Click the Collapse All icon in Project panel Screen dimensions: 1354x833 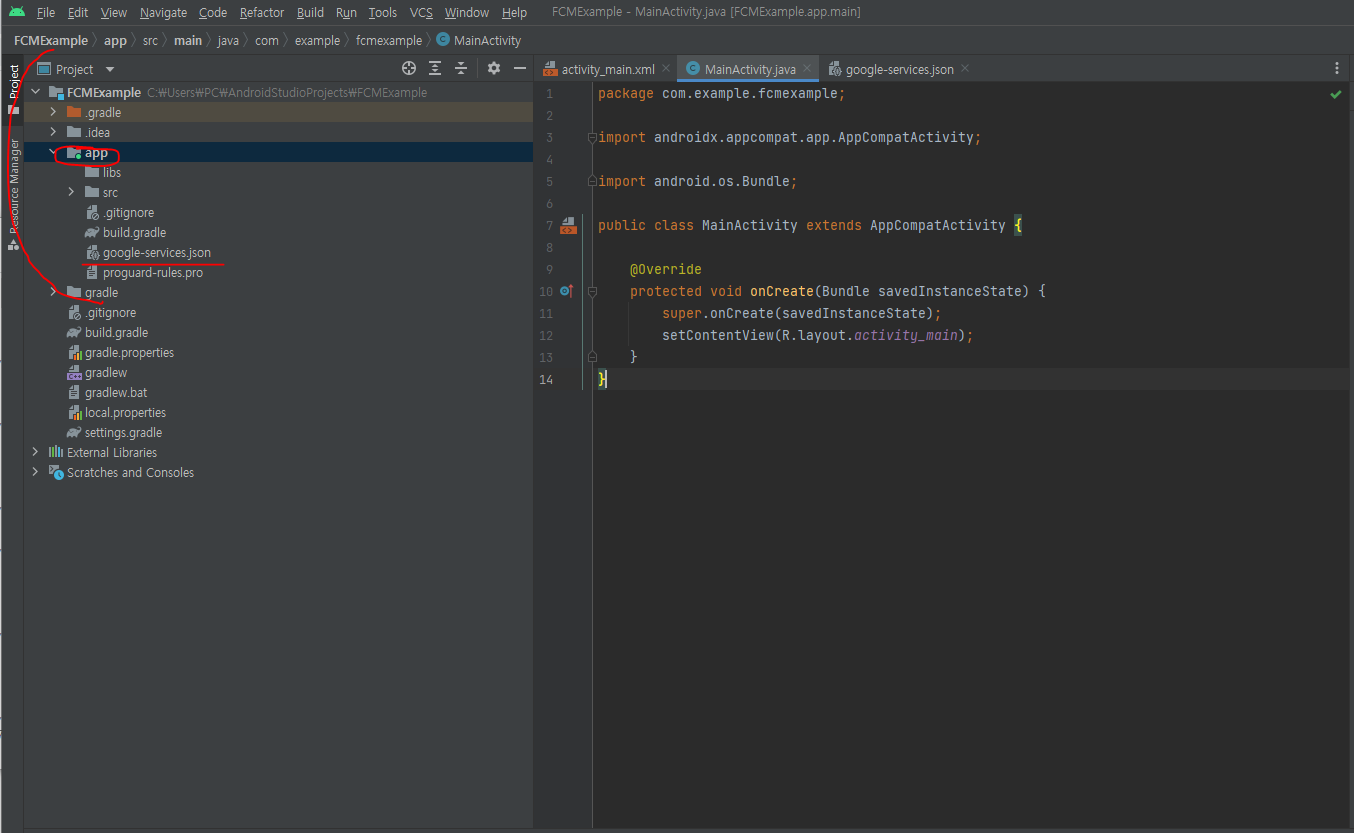click(461, 69)
